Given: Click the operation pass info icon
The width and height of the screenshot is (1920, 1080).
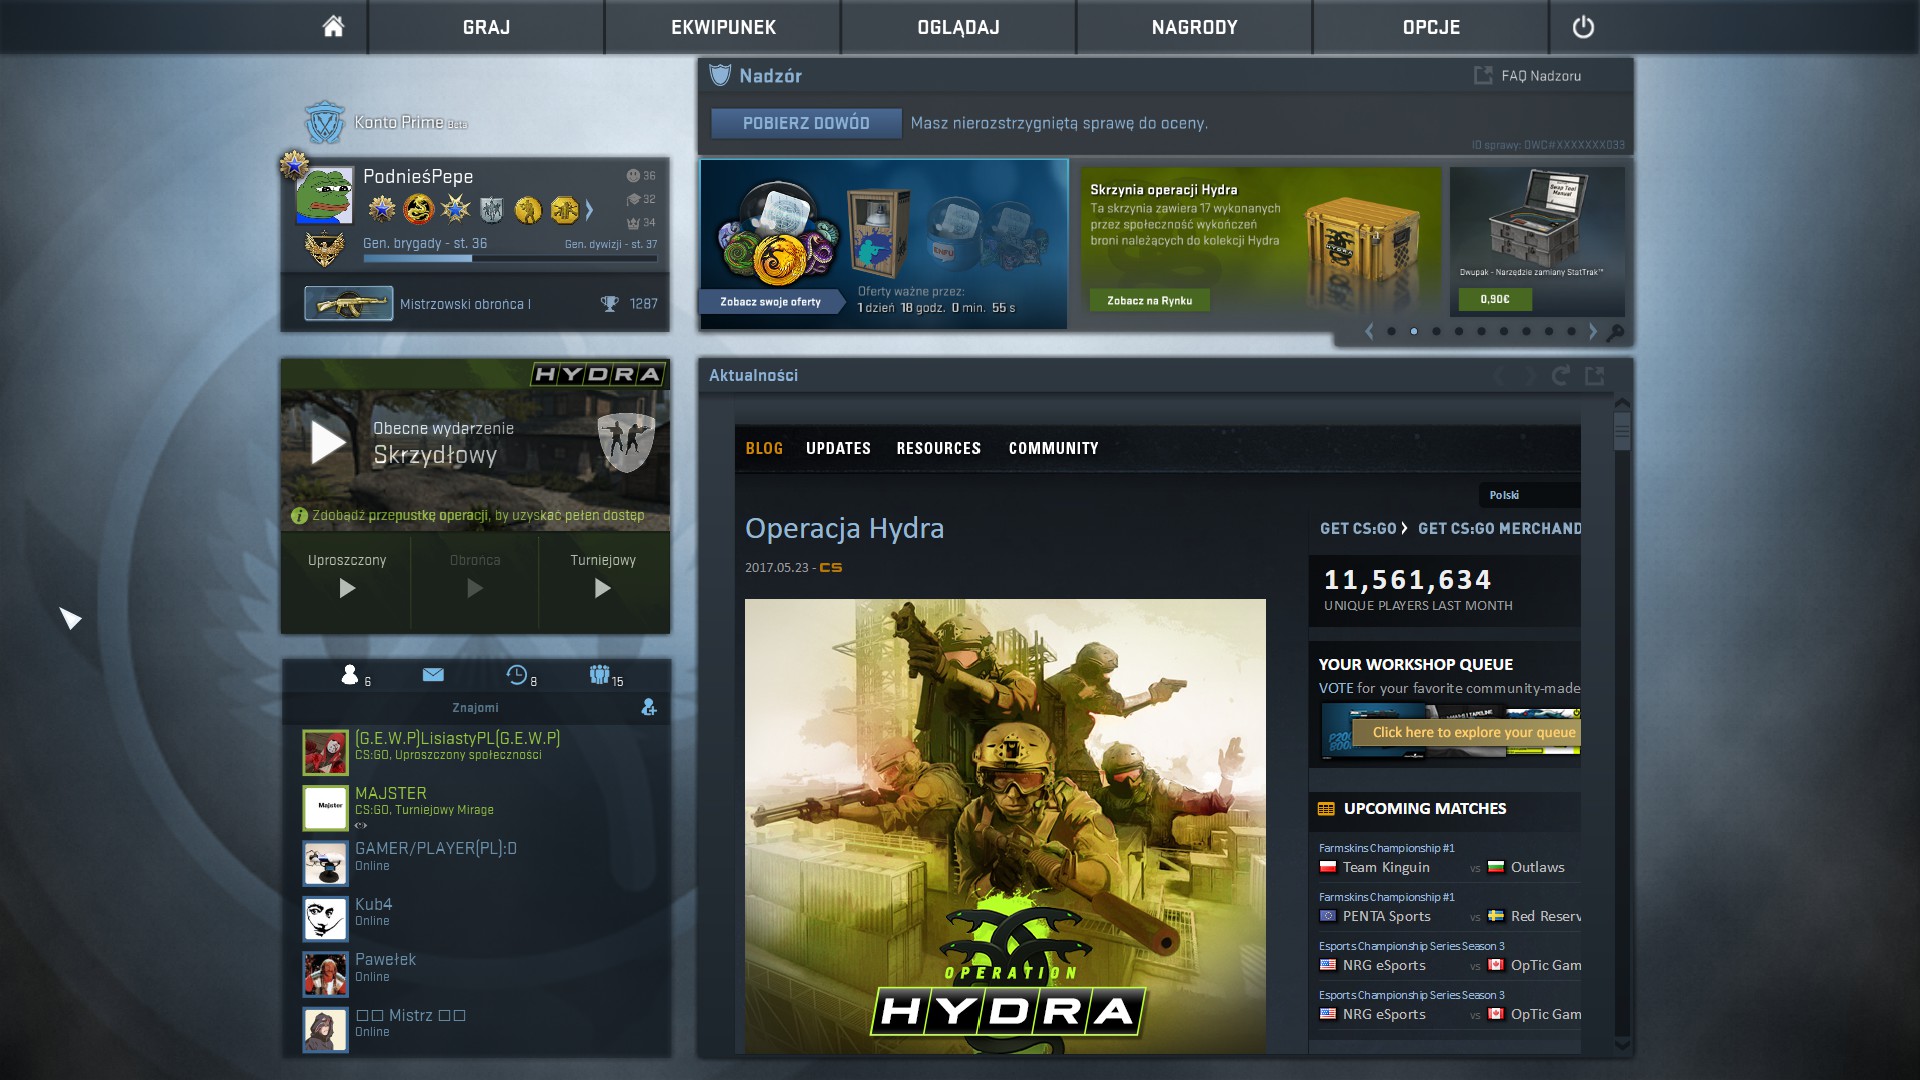Looking at the screenshot, I should click(299, 516).
